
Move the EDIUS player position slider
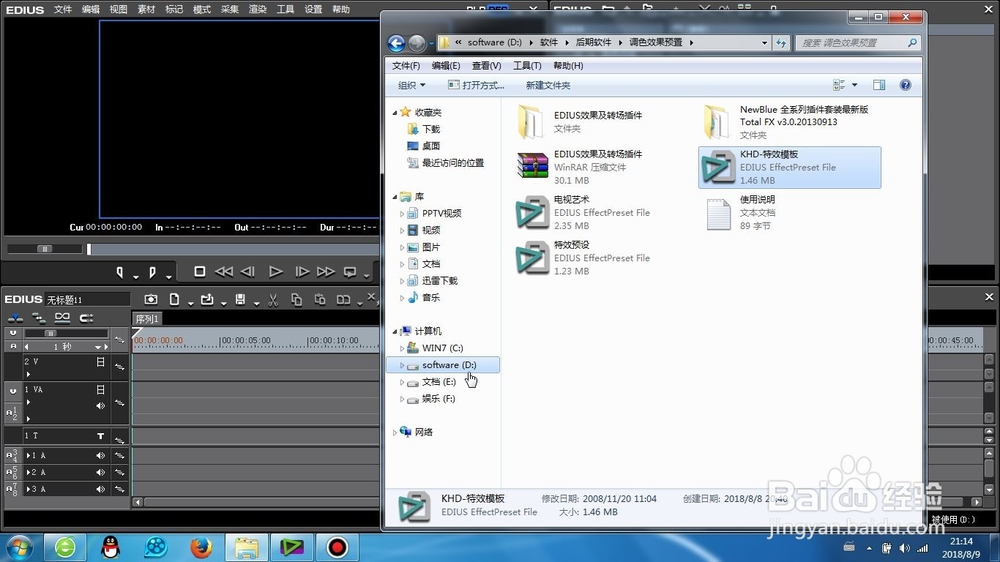pyautogui.click(x=89, y=249)
